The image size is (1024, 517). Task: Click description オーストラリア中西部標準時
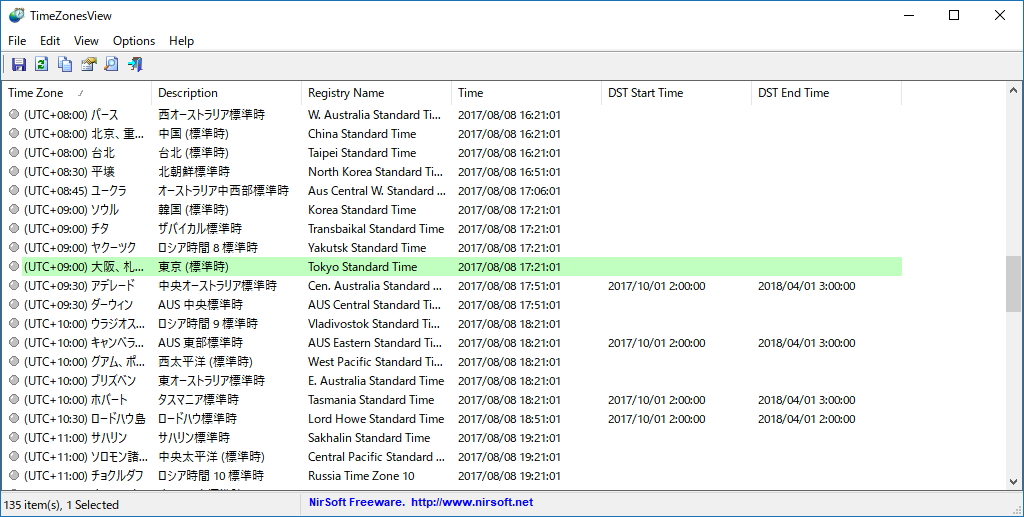[x=223, y=191]
